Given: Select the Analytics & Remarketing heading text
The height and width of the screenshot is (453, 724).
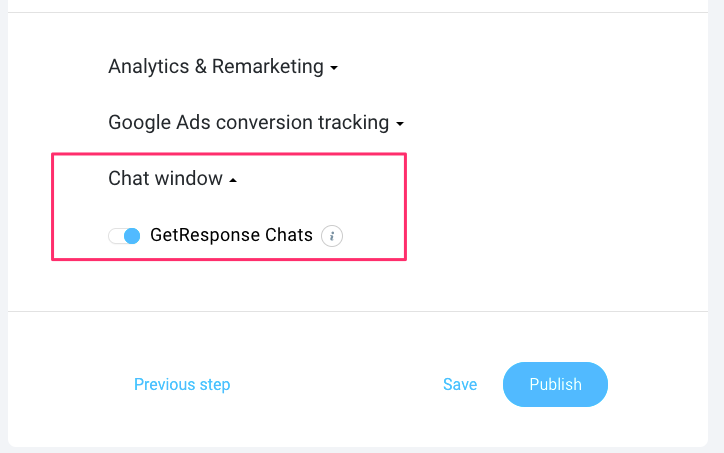Looking at the screenshot, I should coord(216,66).
